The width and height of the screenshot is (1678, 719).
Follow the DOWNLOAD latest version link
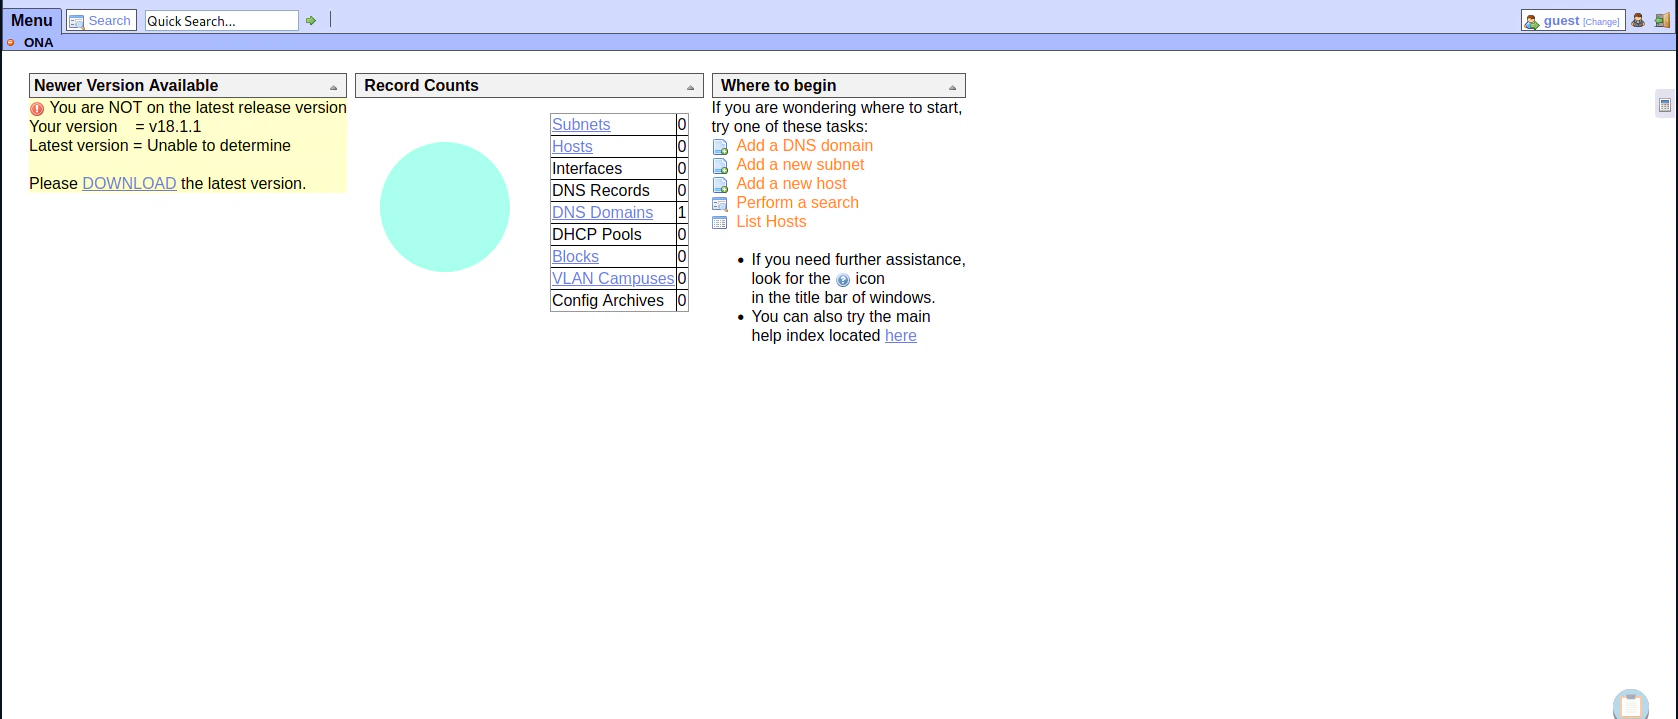tap(129, 183)
